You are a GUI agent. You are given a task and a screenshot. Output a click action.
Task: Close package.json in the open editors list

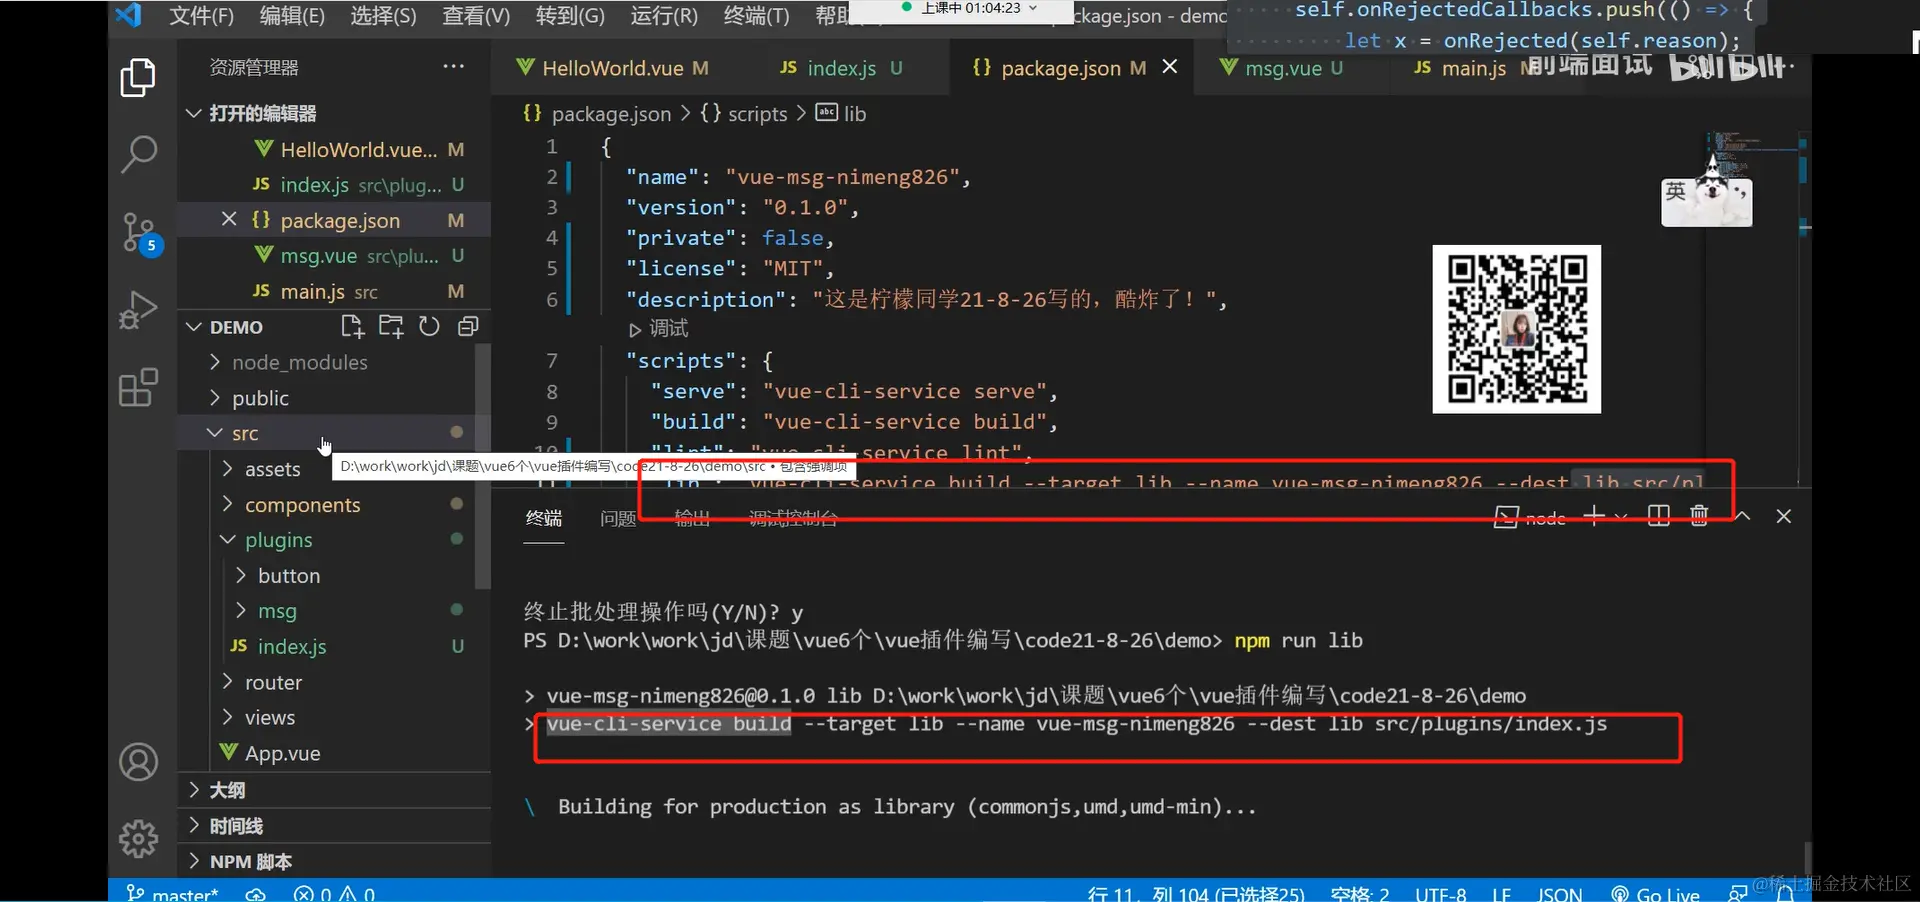tap(229, 219)
